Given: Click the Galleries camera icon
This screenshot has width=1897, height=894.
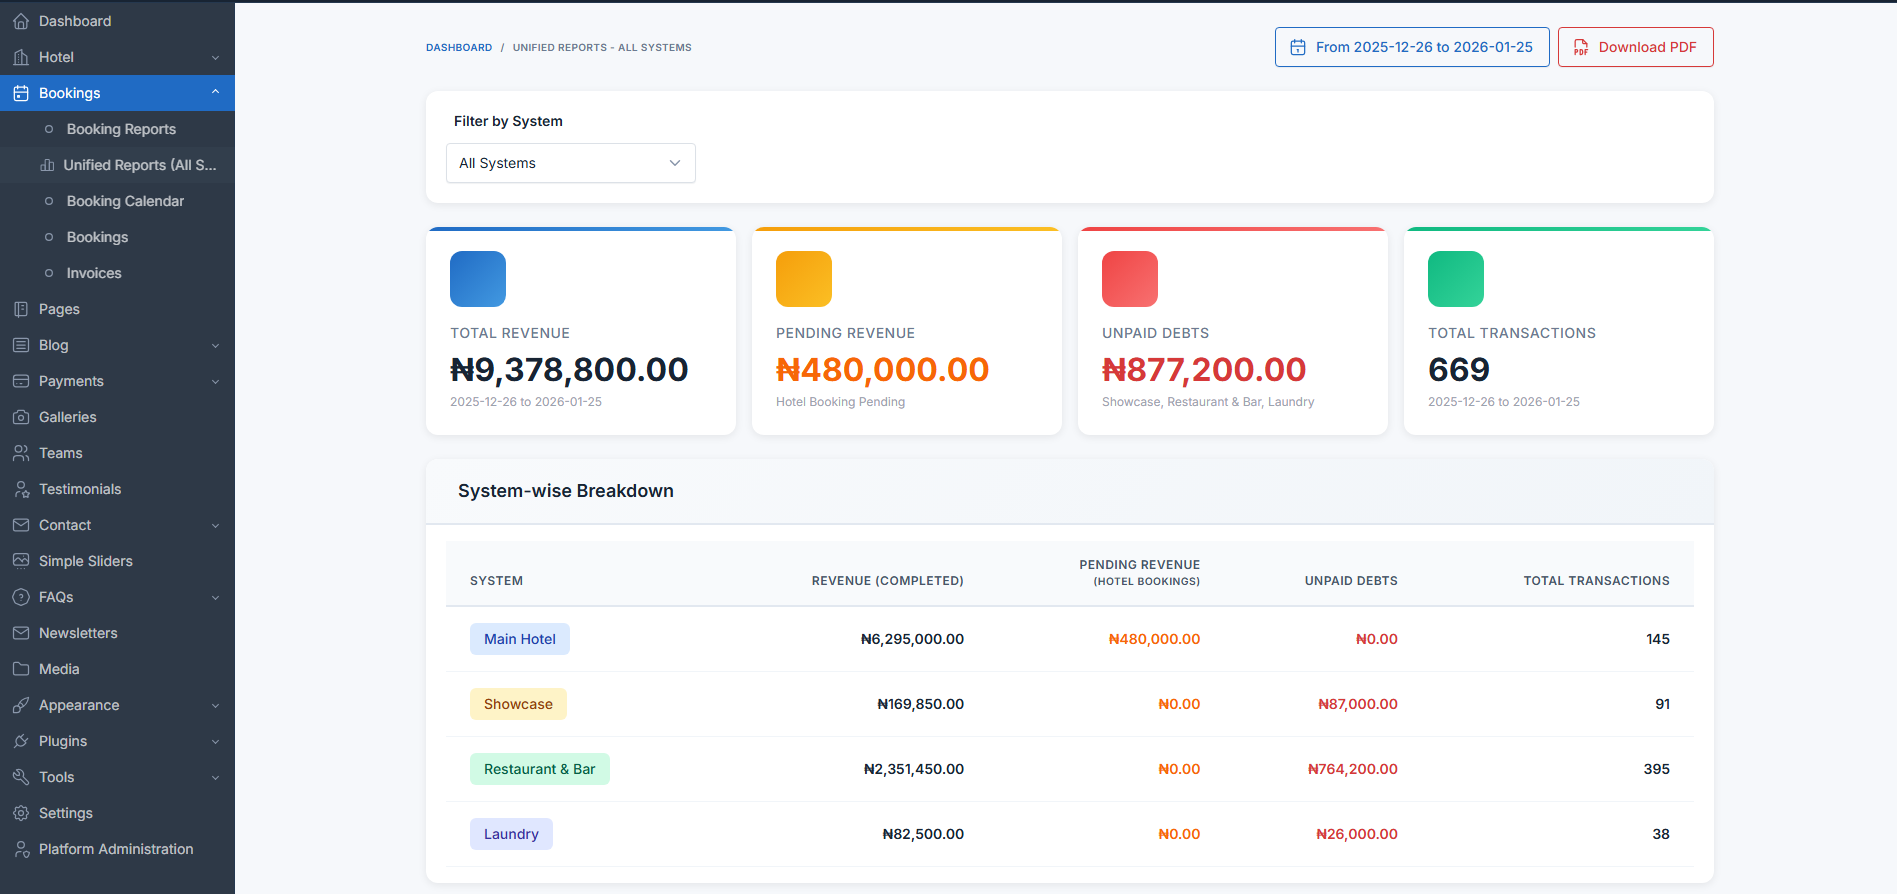Looking at the screenshot, I should pos(21,417).
